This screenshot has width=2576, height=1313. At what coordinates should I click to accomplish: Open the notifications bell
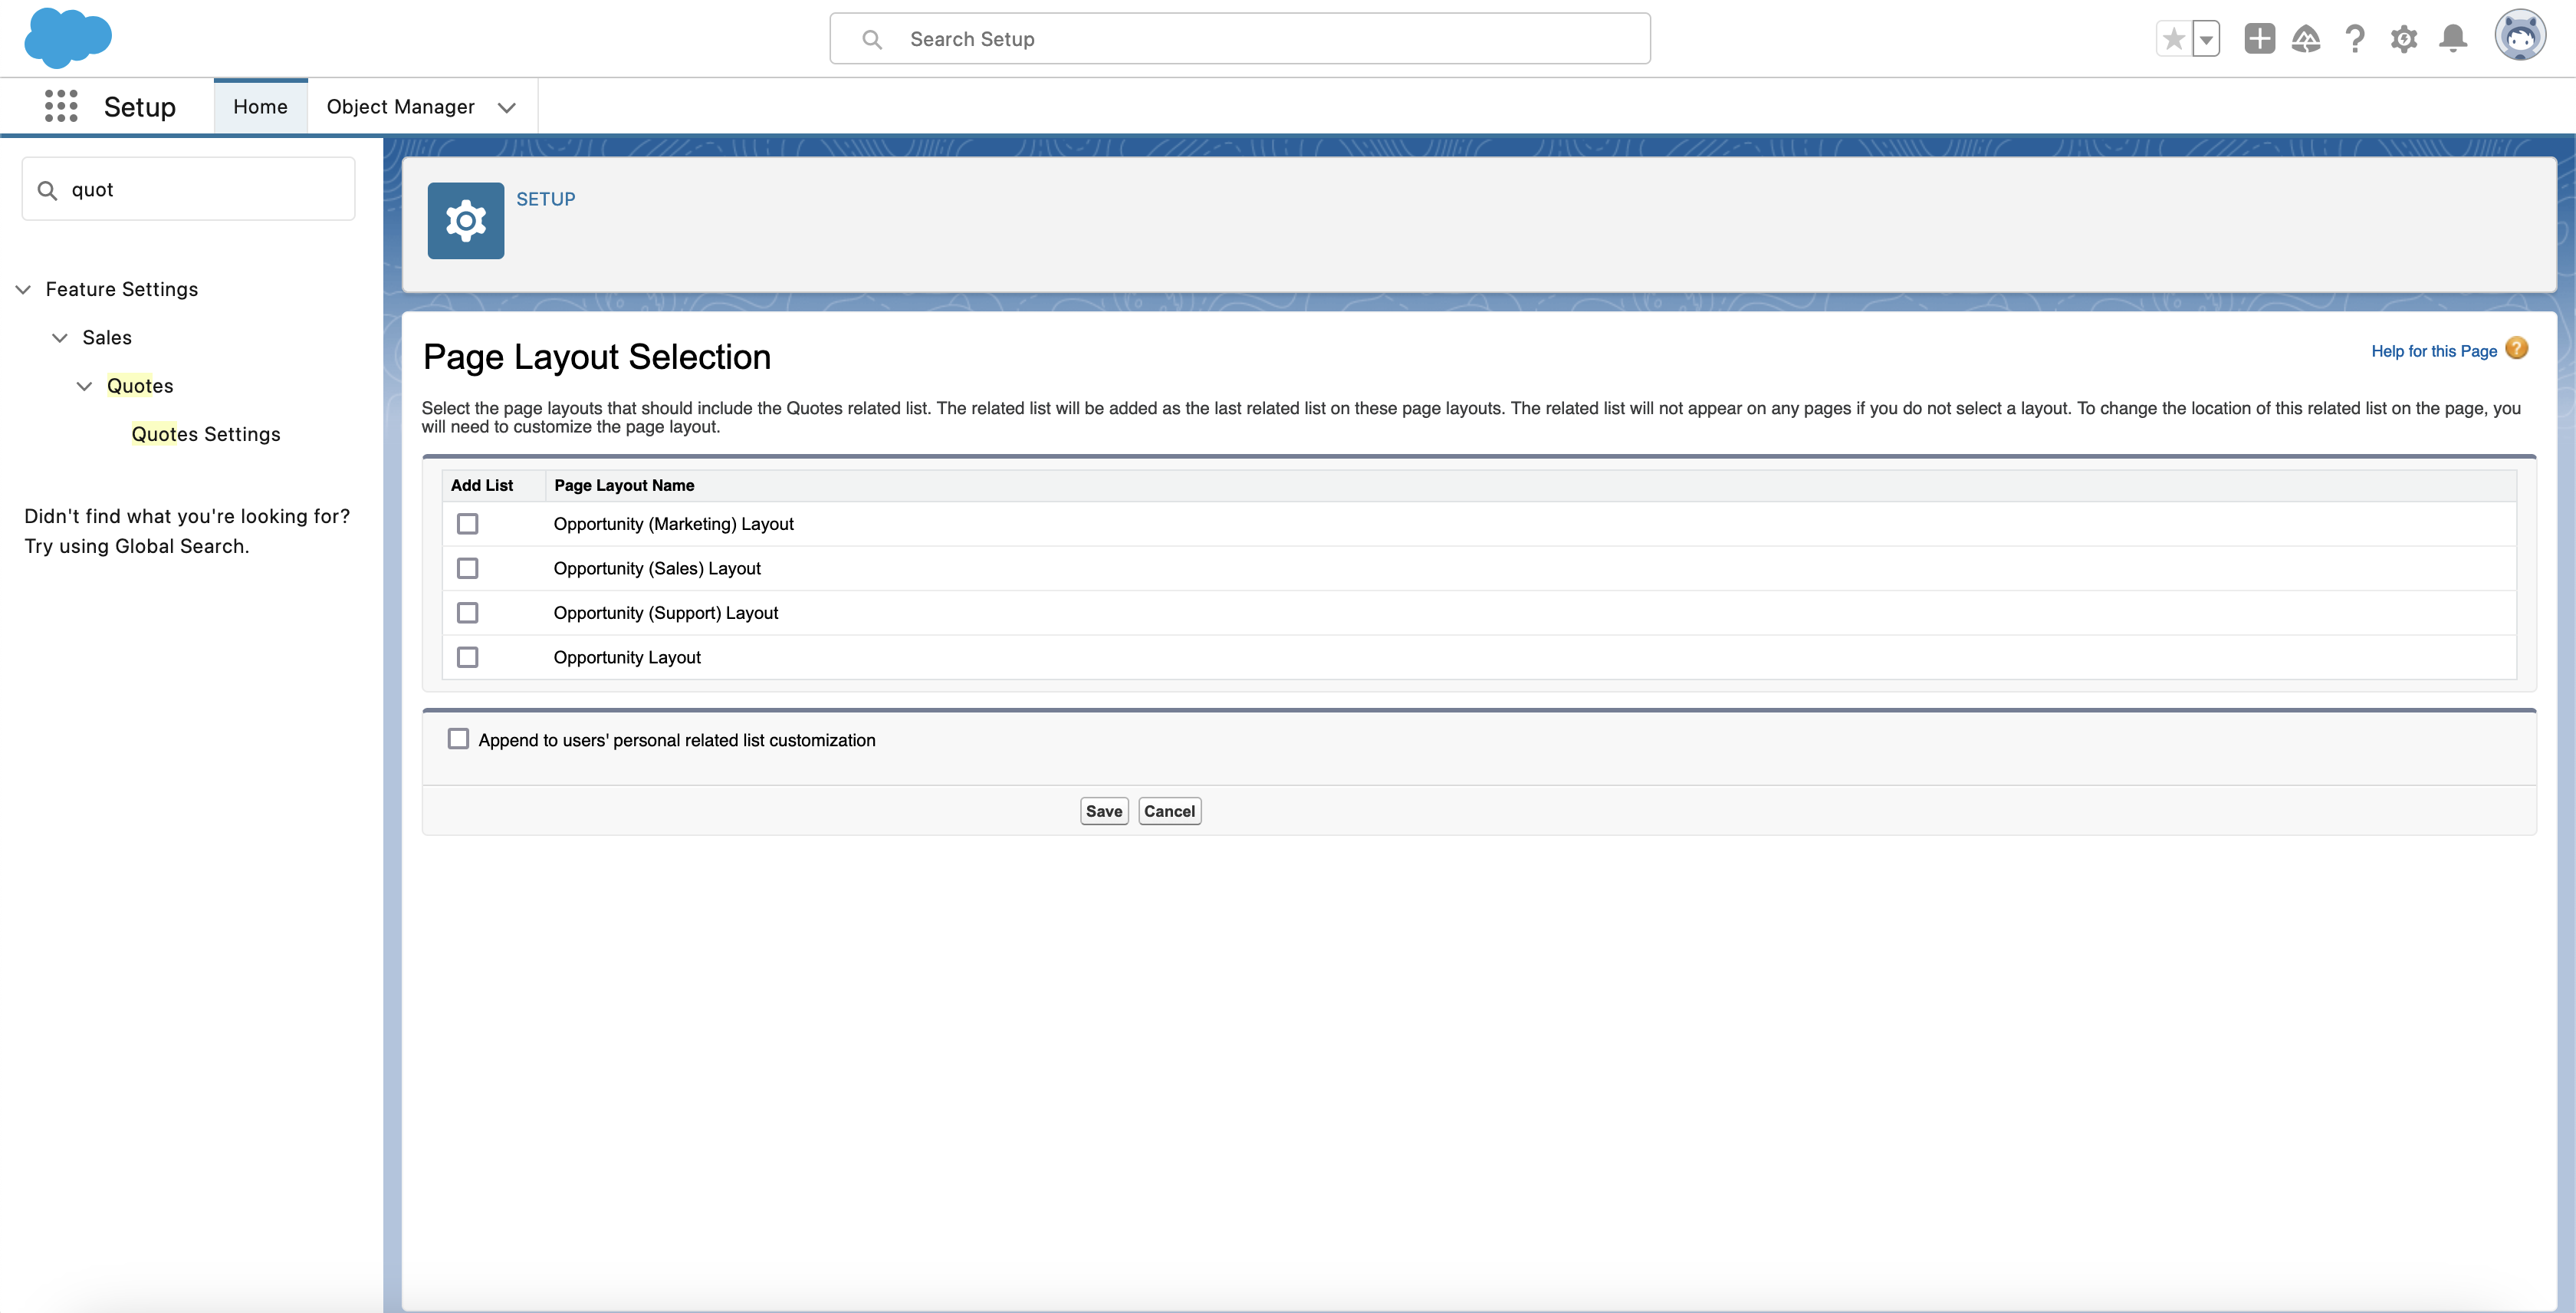(x=2453, y=39)
